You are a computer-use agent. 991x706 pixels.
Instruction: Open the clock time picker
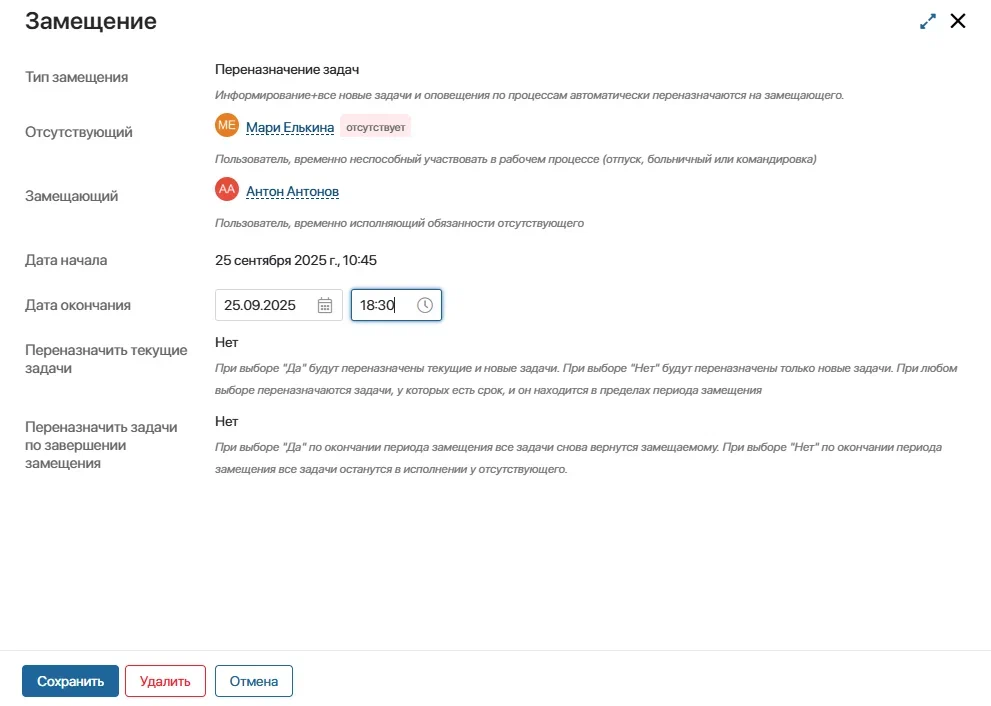click(425, 306)
